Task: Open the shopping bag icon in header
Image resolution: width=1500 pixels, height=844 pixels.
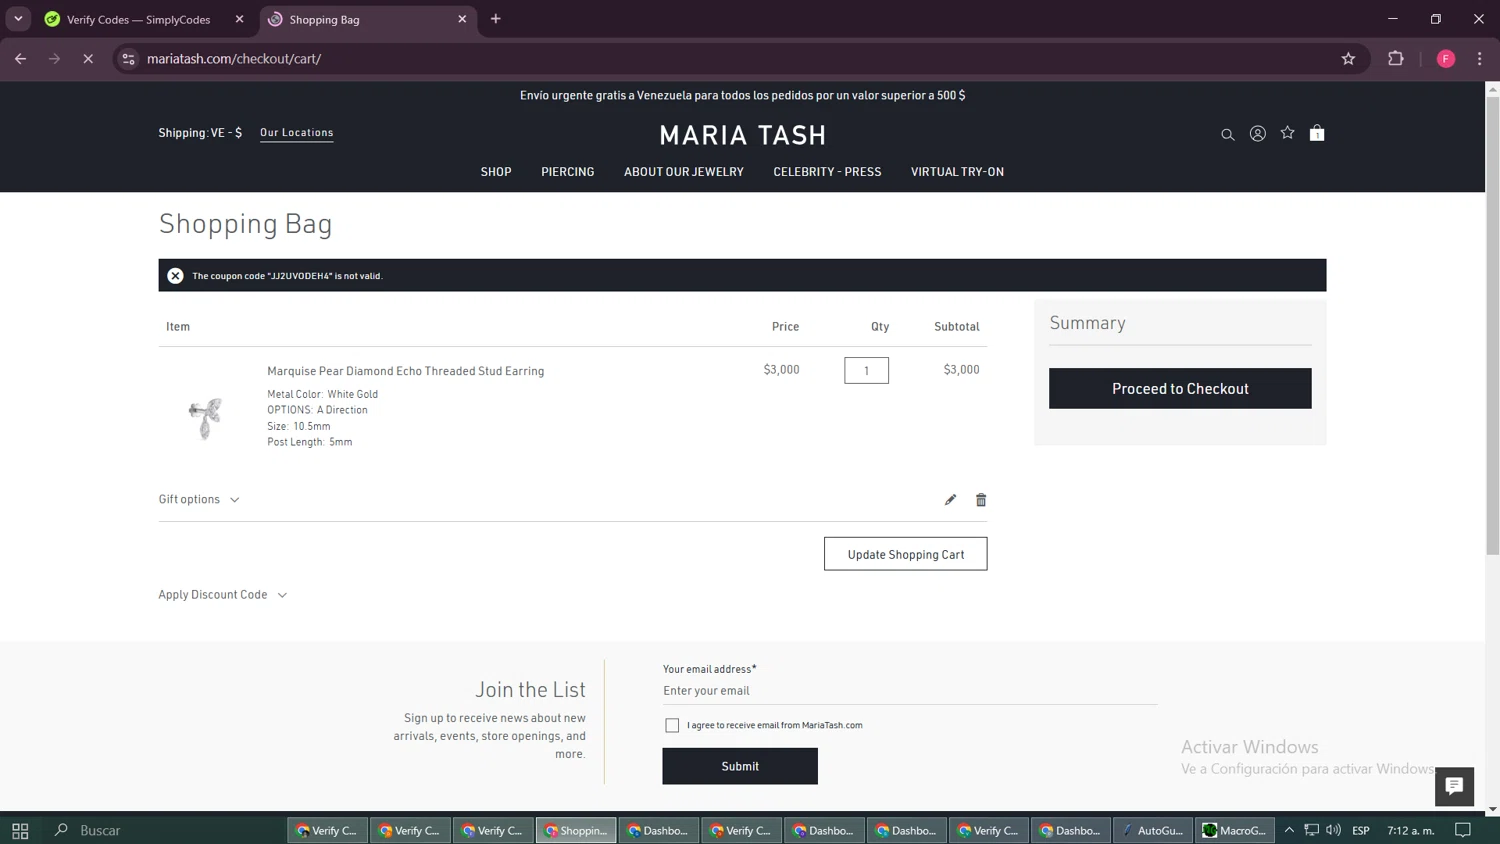Action: pos(1317,132)
